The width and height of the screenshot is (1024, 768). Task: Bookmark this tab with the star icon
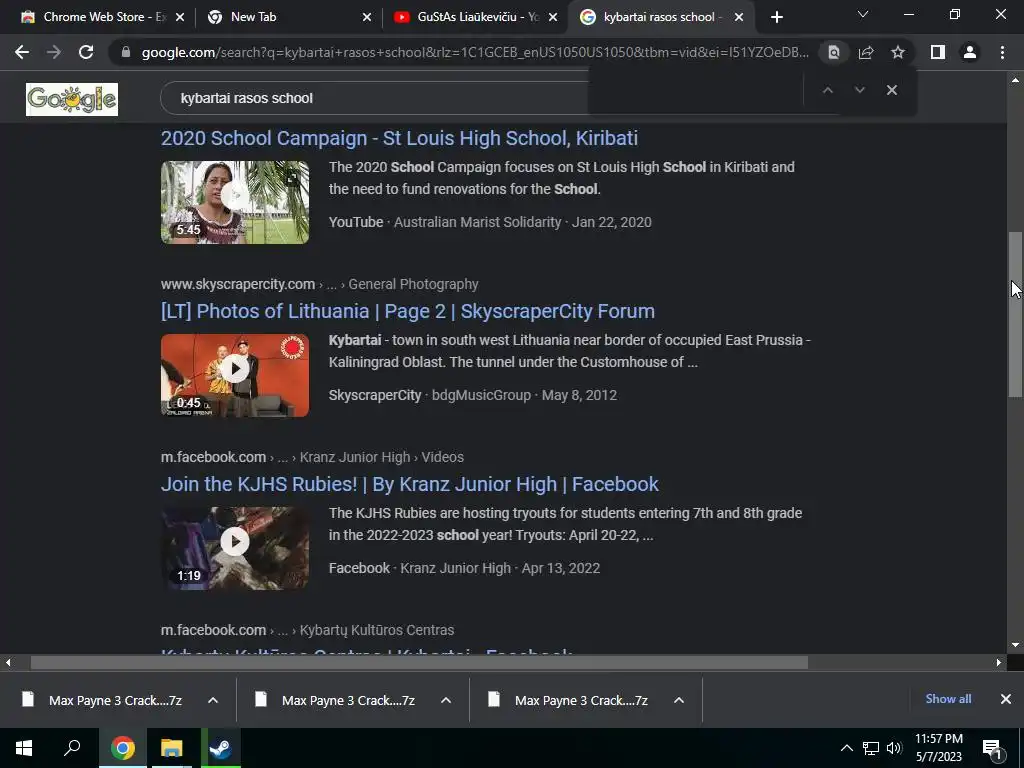tap(898, 52)
